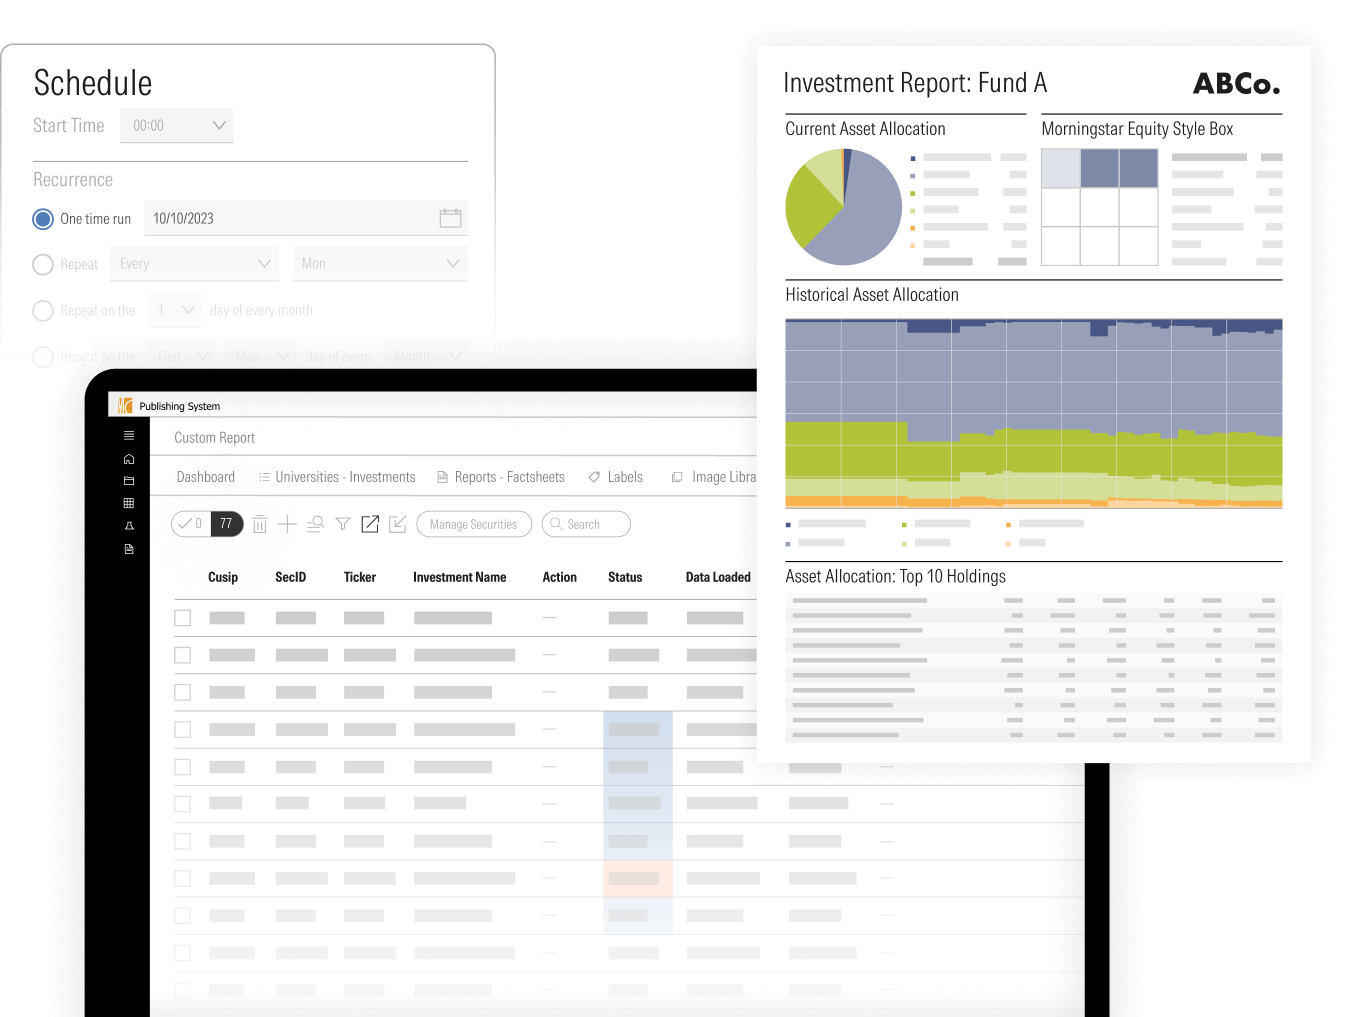Switch to Universities - Investments tab
Screen dimensions: 1364x1017
tap(337, 477)
